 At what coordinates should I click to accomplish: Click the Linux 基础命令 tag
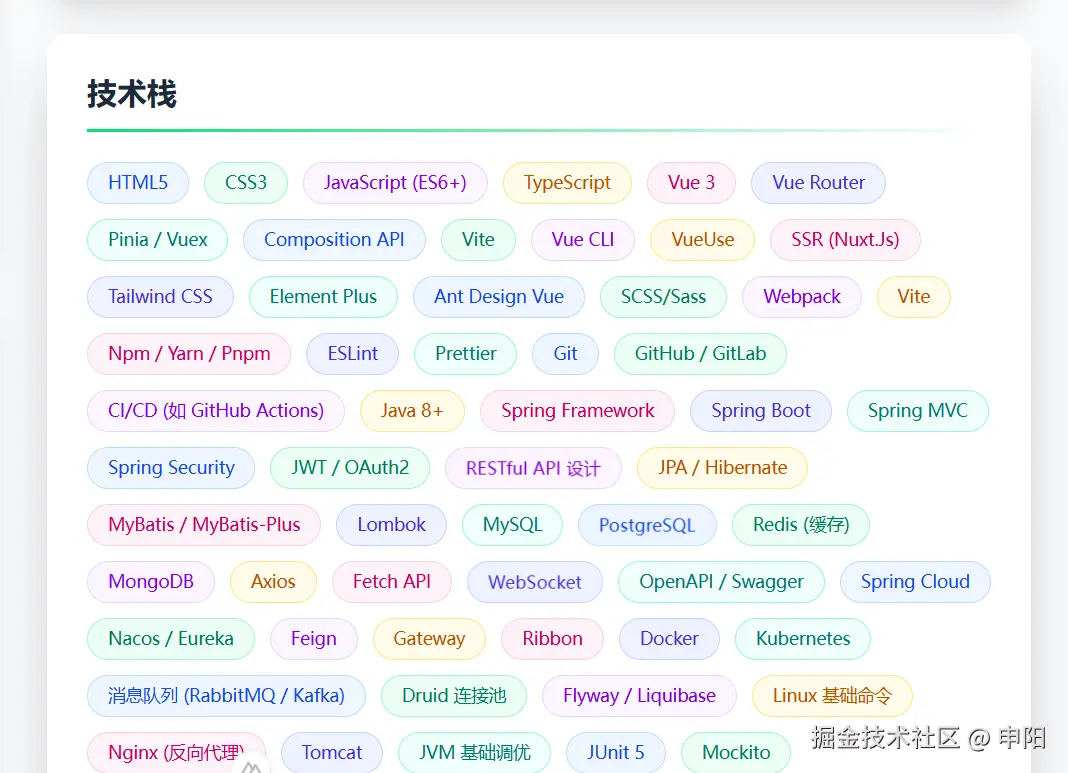click(832, 696)
